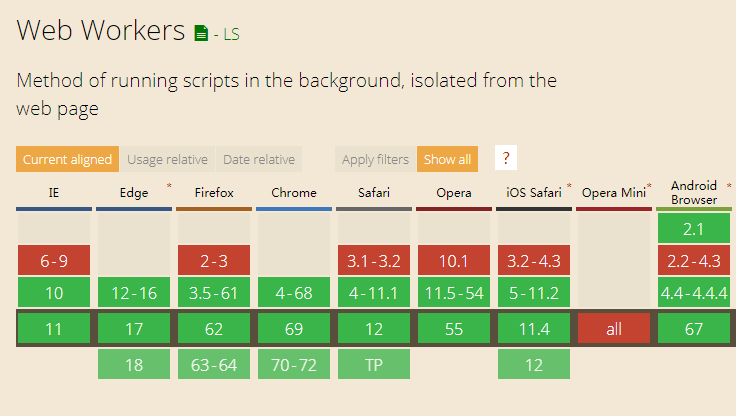Select the Android Browser 67 cell
The width and height of the screenshot is (736, 416).
[694, 328]
